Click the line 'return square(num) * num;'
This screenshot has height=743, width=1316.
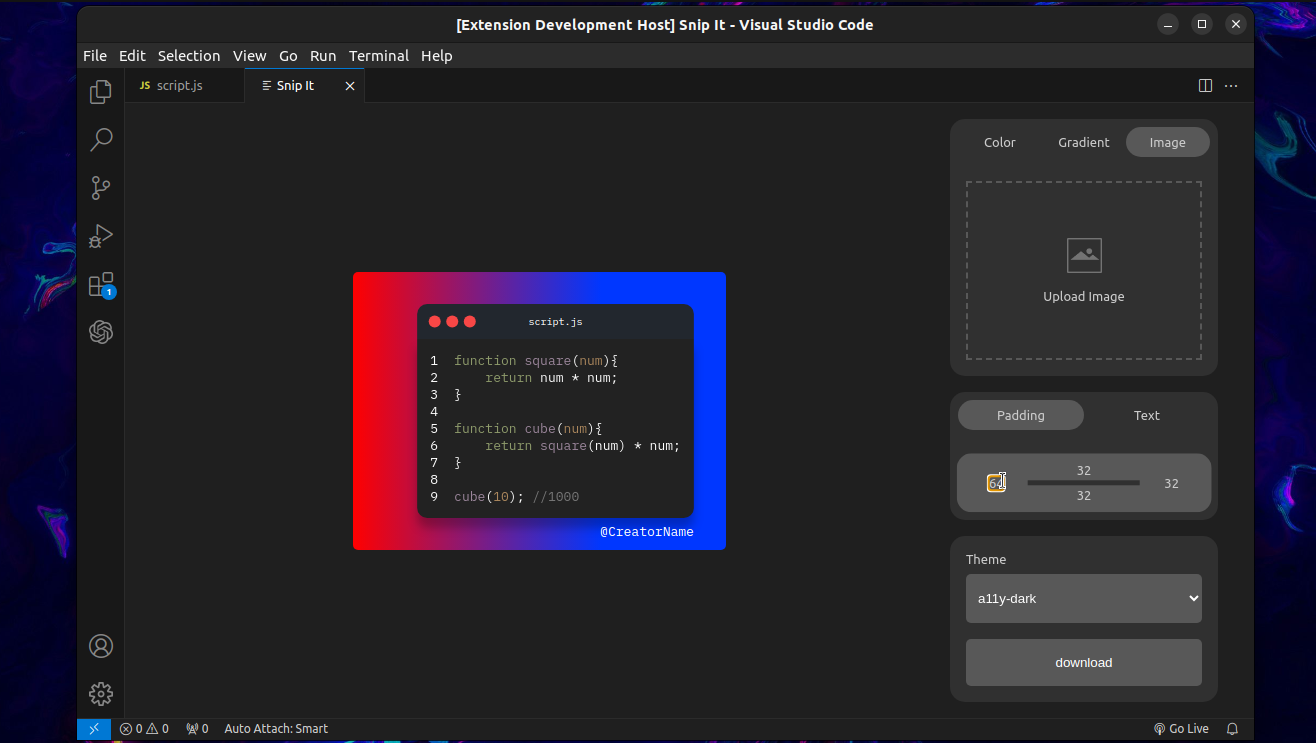583,445
